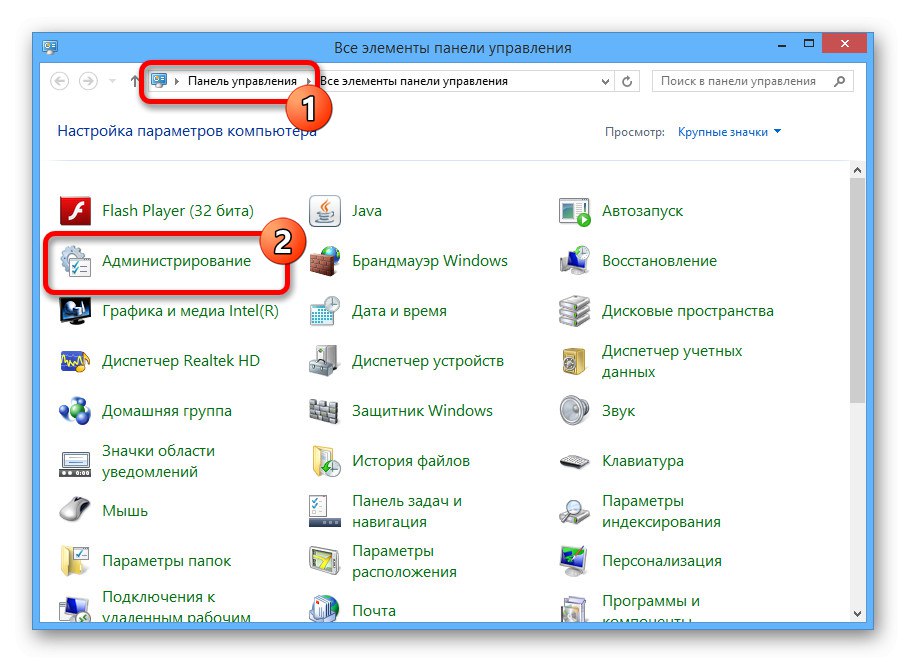Viewport: 906px width, 662px height.
Task: Open the recent locations dropdown arrow
Action: pos(113,81)
